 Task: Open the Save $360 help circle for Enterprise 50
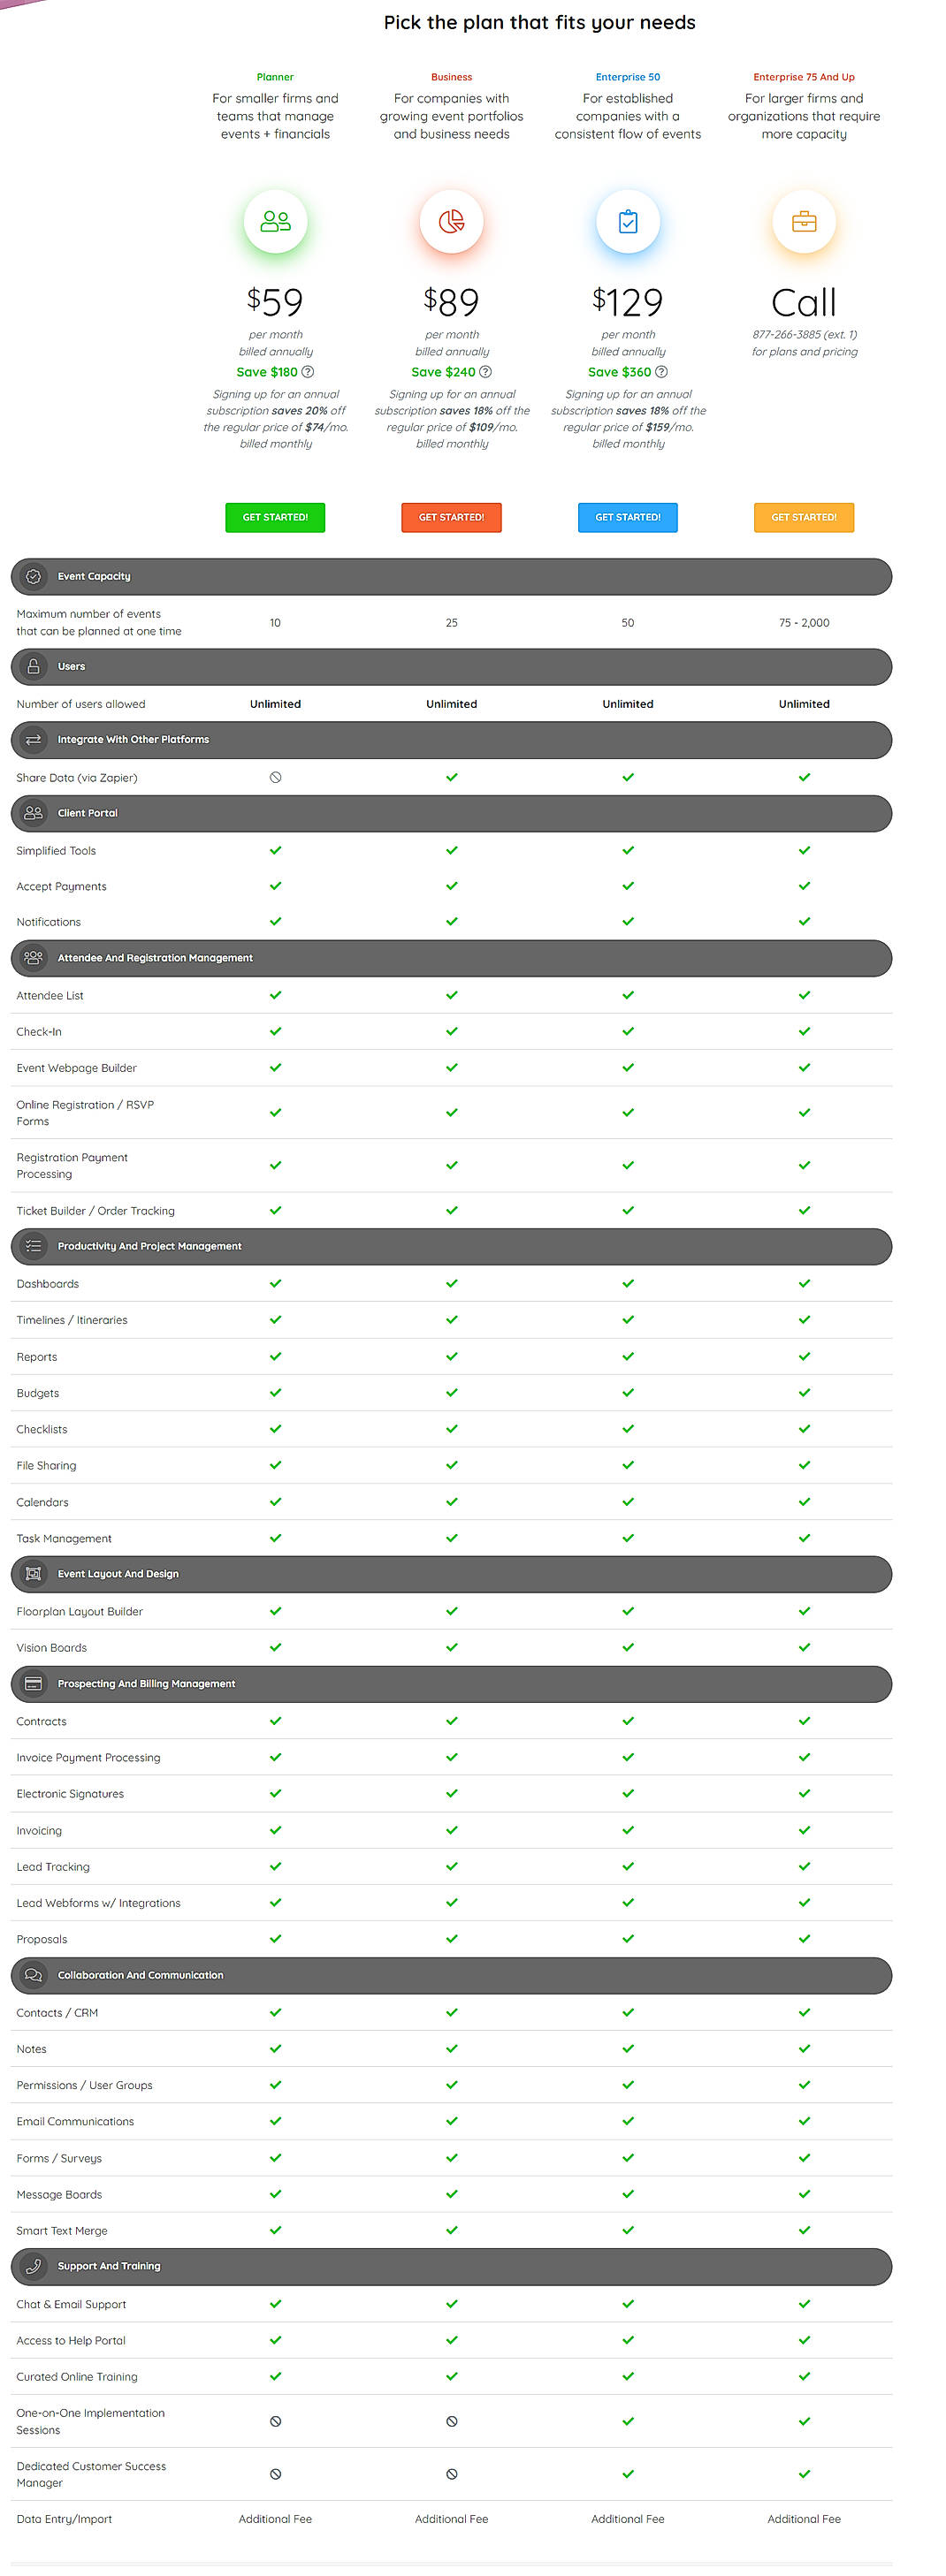pyautogui.click(x=662, y=371)
